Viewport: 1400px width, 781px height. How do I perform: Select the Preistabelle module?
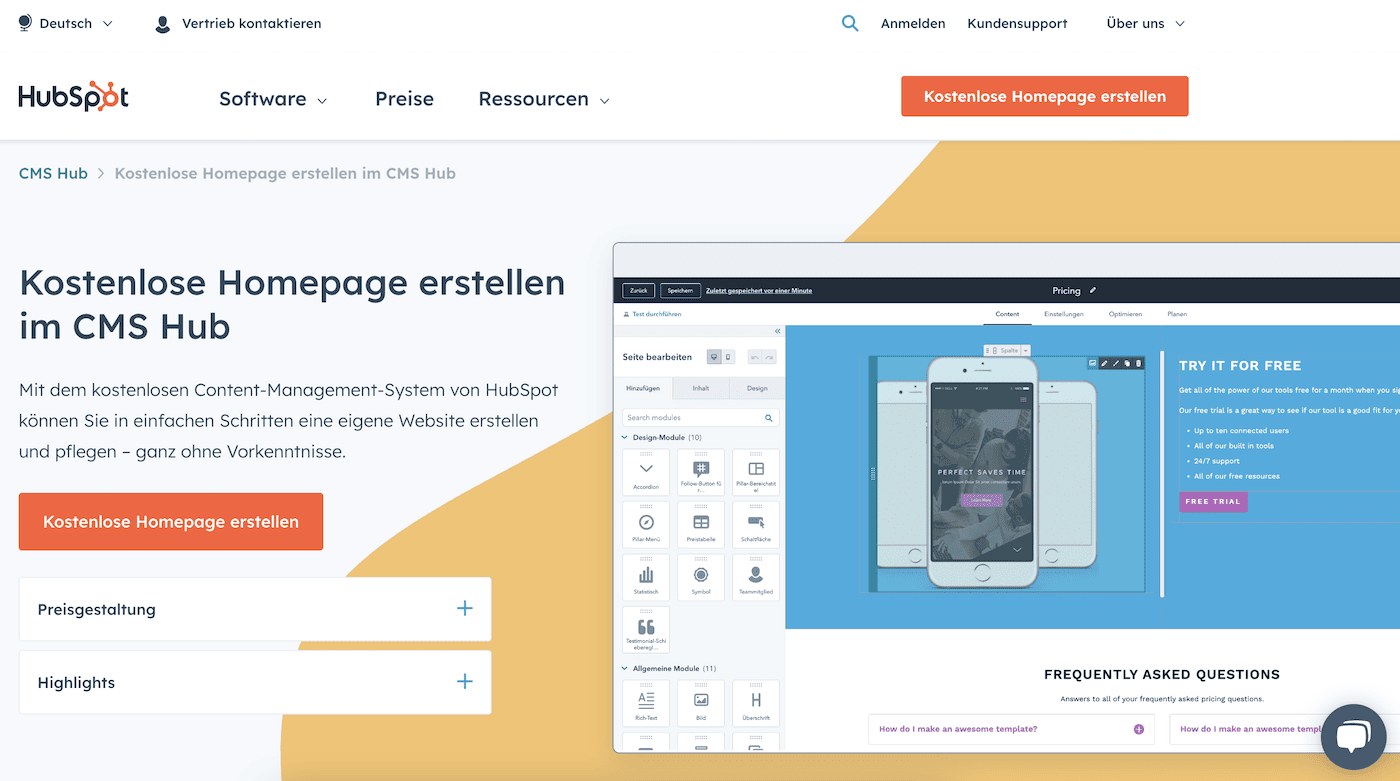coord(701,525)
